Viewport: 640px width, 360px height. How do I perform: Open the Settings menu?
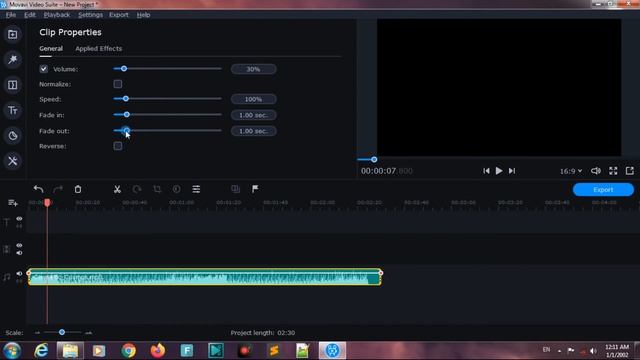pos(90,15)
